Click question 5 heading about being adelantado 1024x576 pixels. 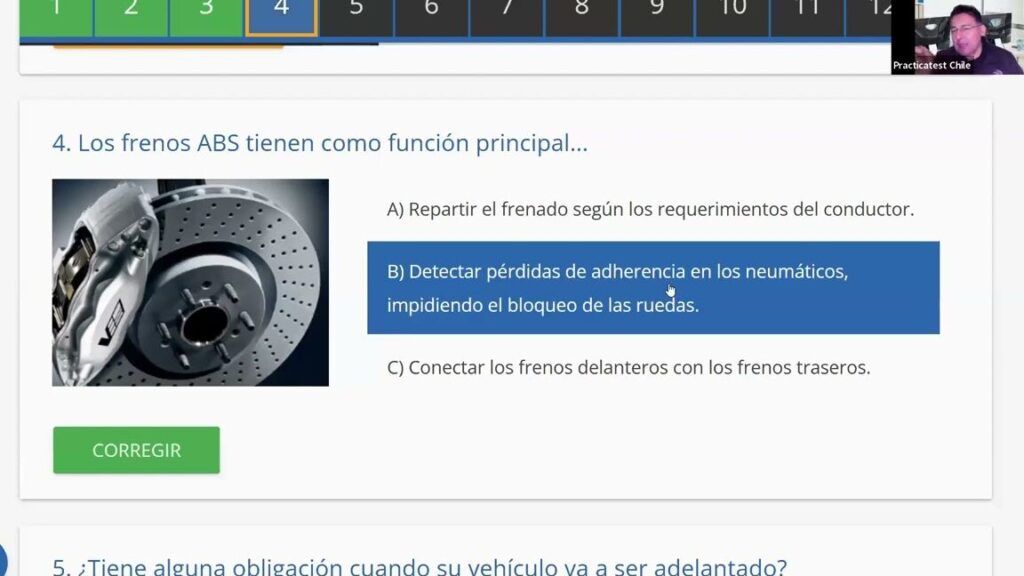[420, 567]
